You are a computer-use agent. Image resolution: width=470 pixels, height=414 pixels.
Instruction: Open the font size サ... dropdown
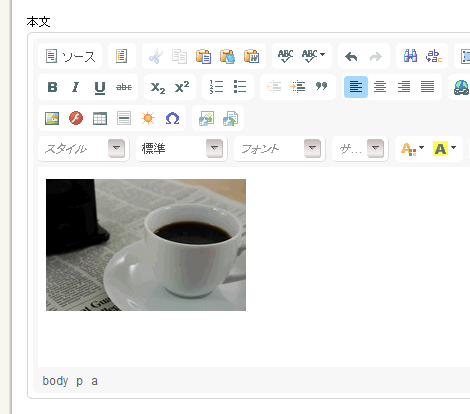[360, 148]
